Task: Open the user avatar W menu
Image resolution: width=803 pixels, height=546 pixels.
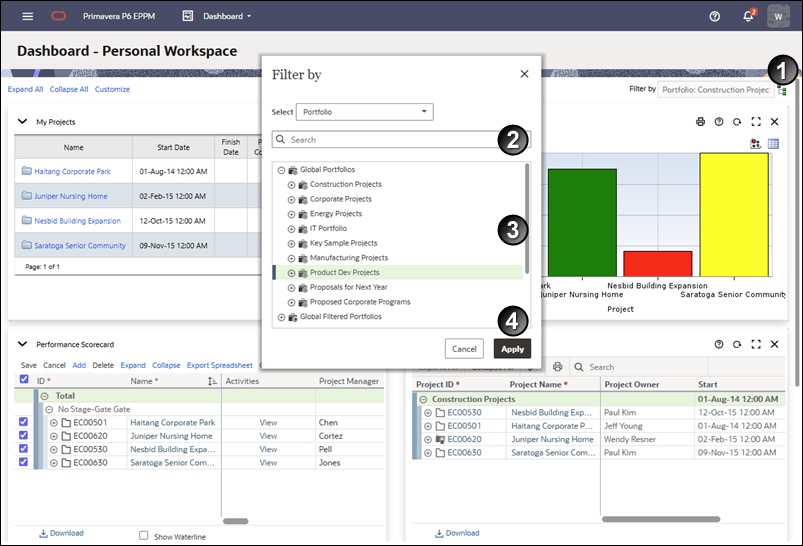Action: (x=778, y=16)
